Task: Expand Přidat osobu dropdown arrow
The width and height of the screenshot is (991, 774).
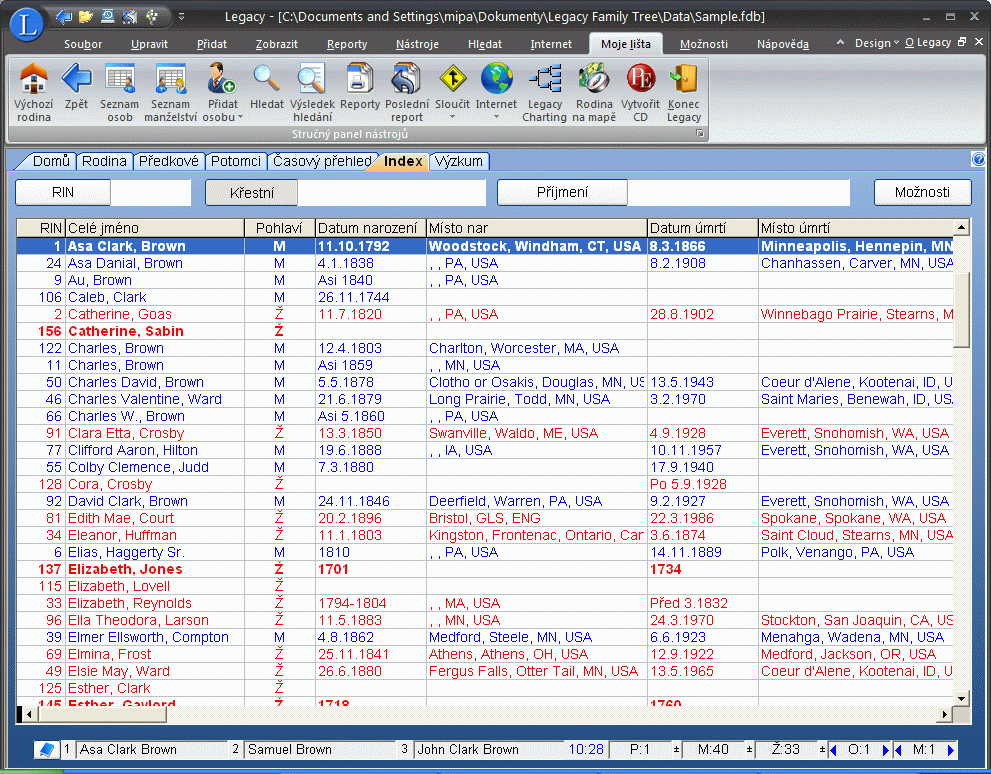Action: pyautogui.click(x=240, y=117)
